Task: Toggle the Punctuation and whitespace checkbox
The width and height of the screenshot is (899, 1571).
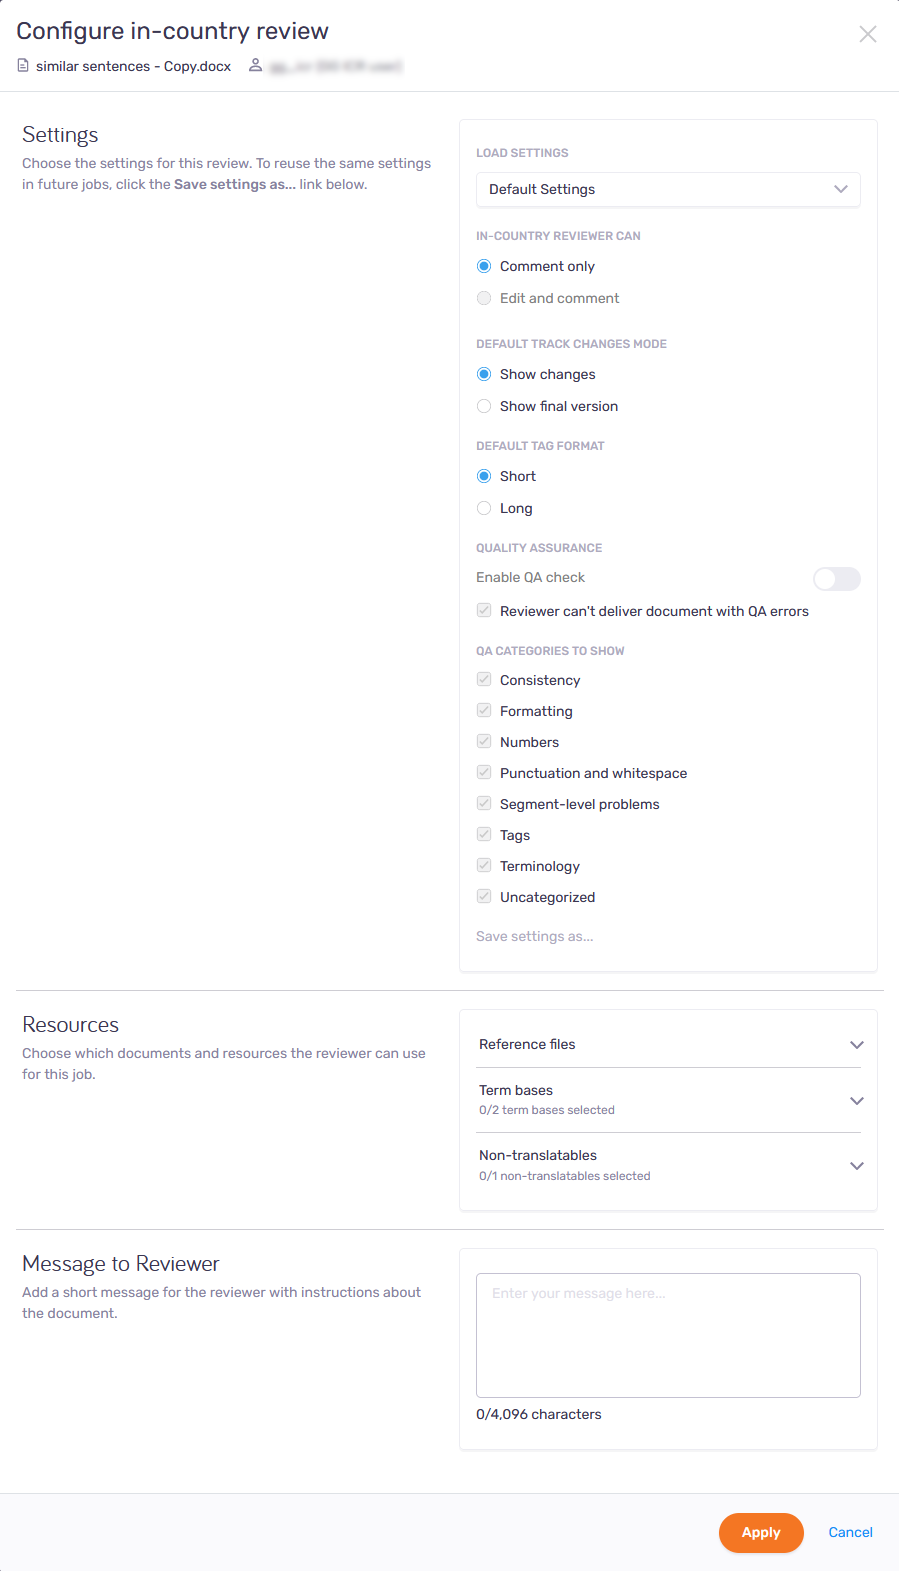Action: (484, 772)
